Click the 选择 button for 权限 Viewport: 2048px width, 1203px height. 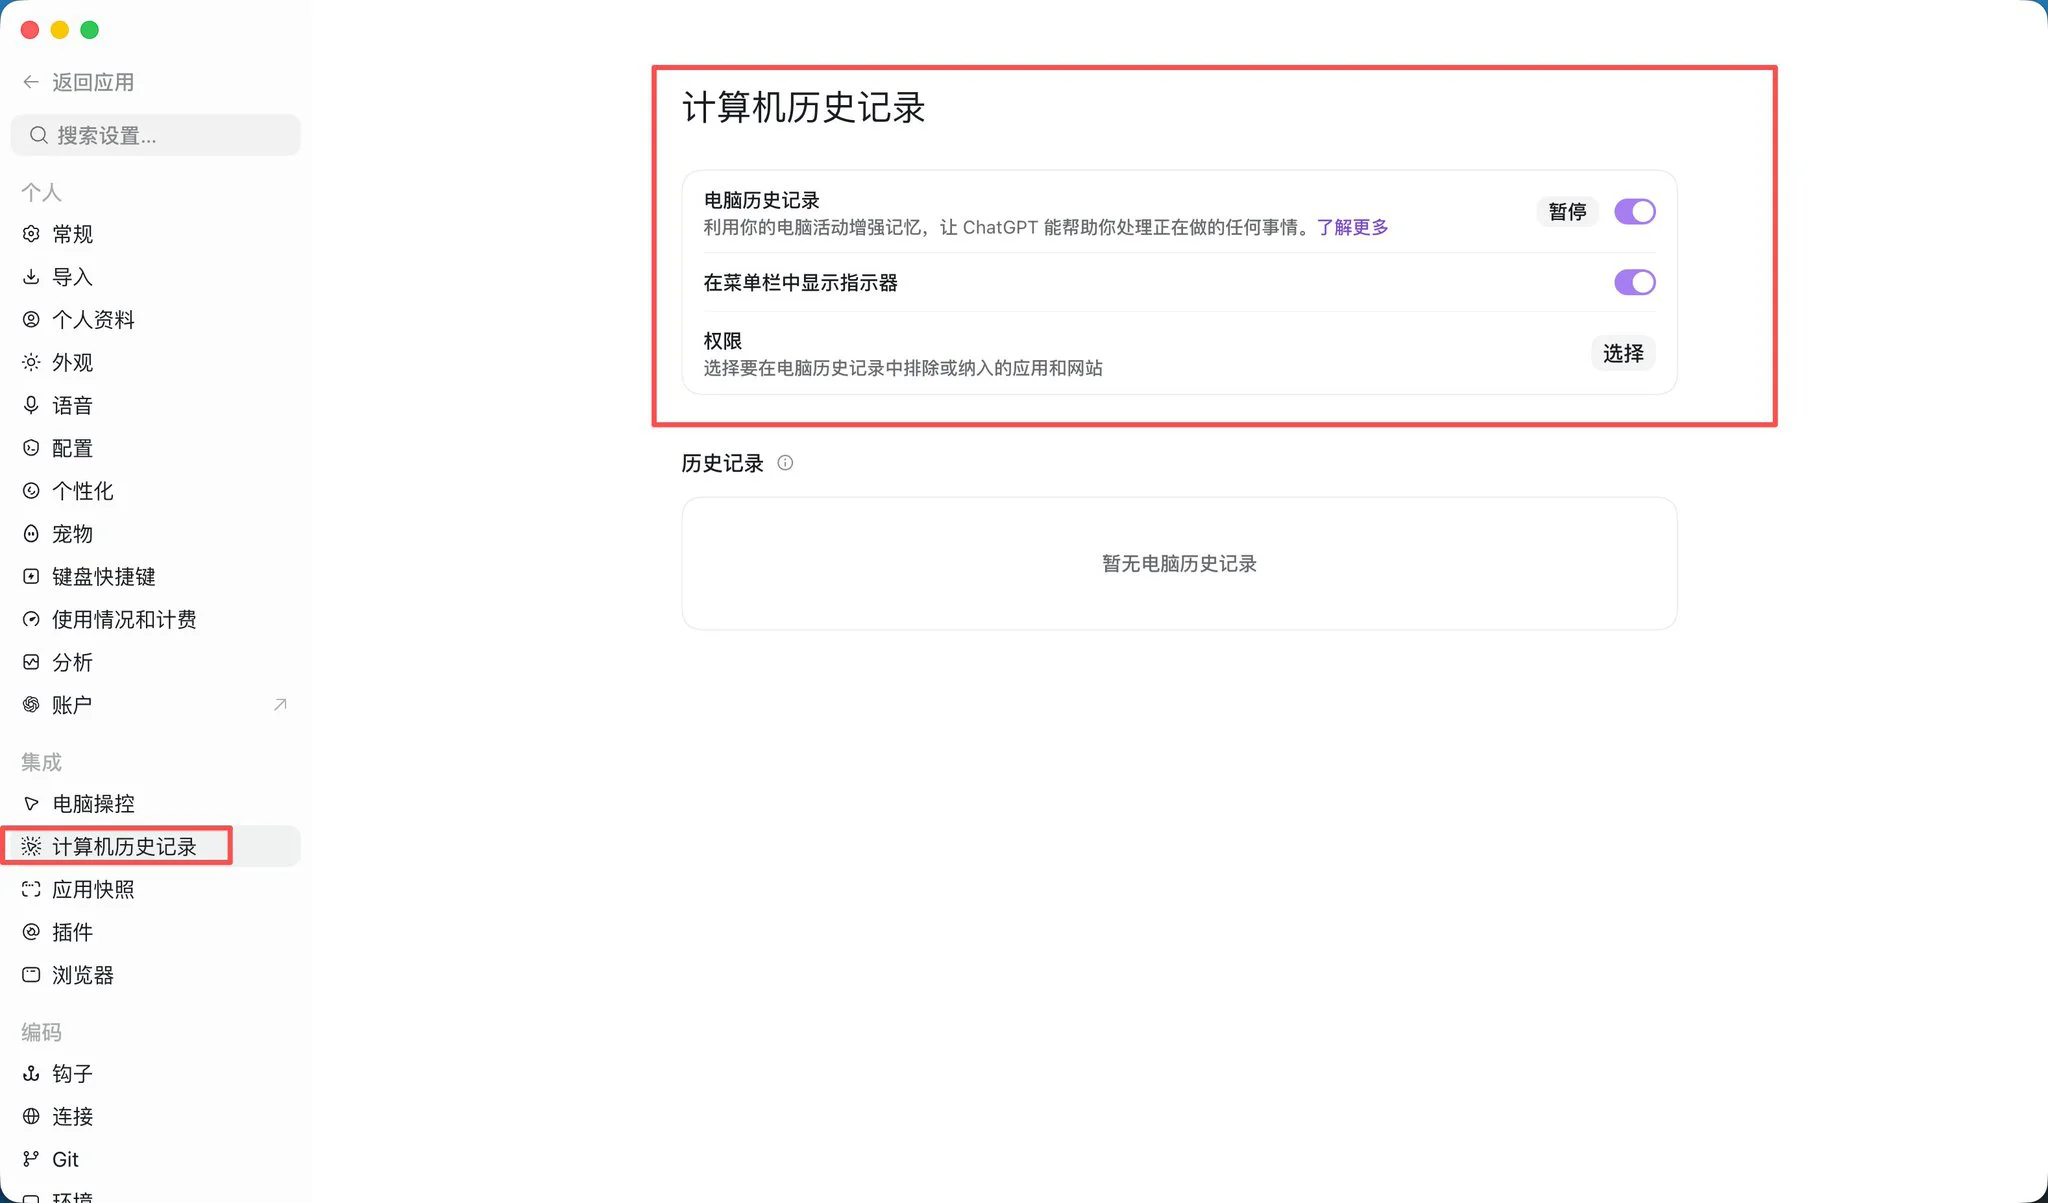point(1623,353)
